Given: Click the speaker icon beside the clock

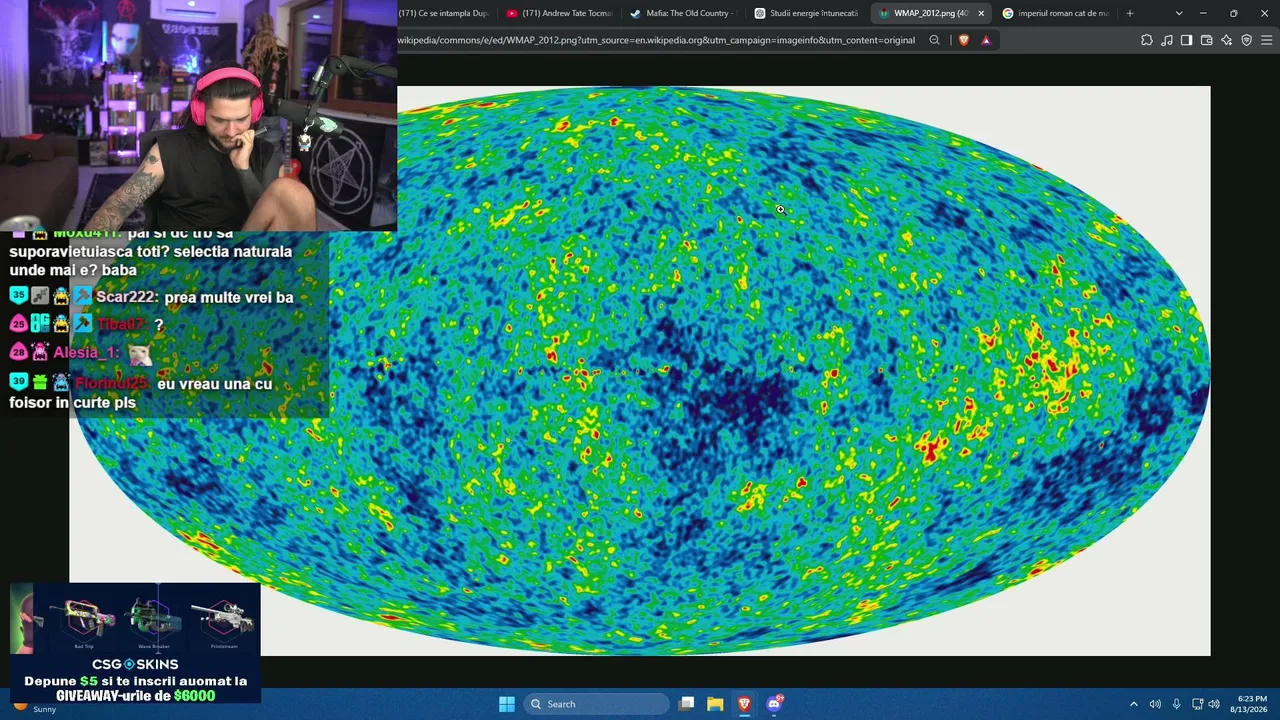Looking at the screenshot, I should tap(1214, 704).
